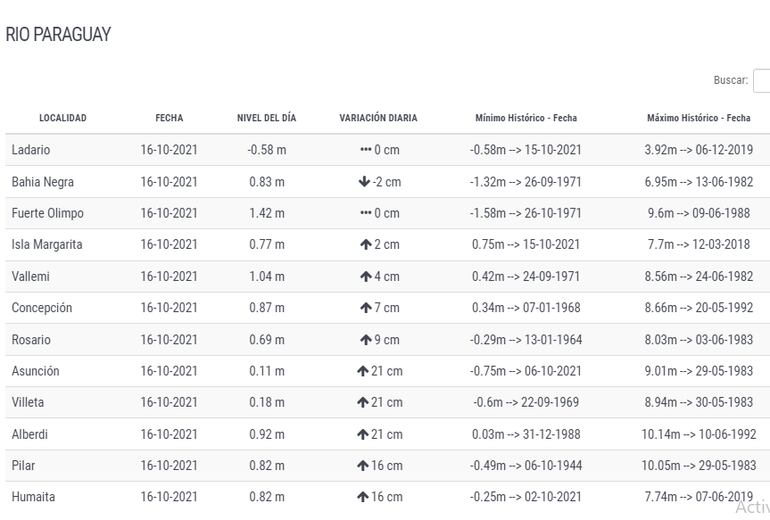Click the up arrow icon in Pilar row
The image size is (770, 520).
[362, 466]
